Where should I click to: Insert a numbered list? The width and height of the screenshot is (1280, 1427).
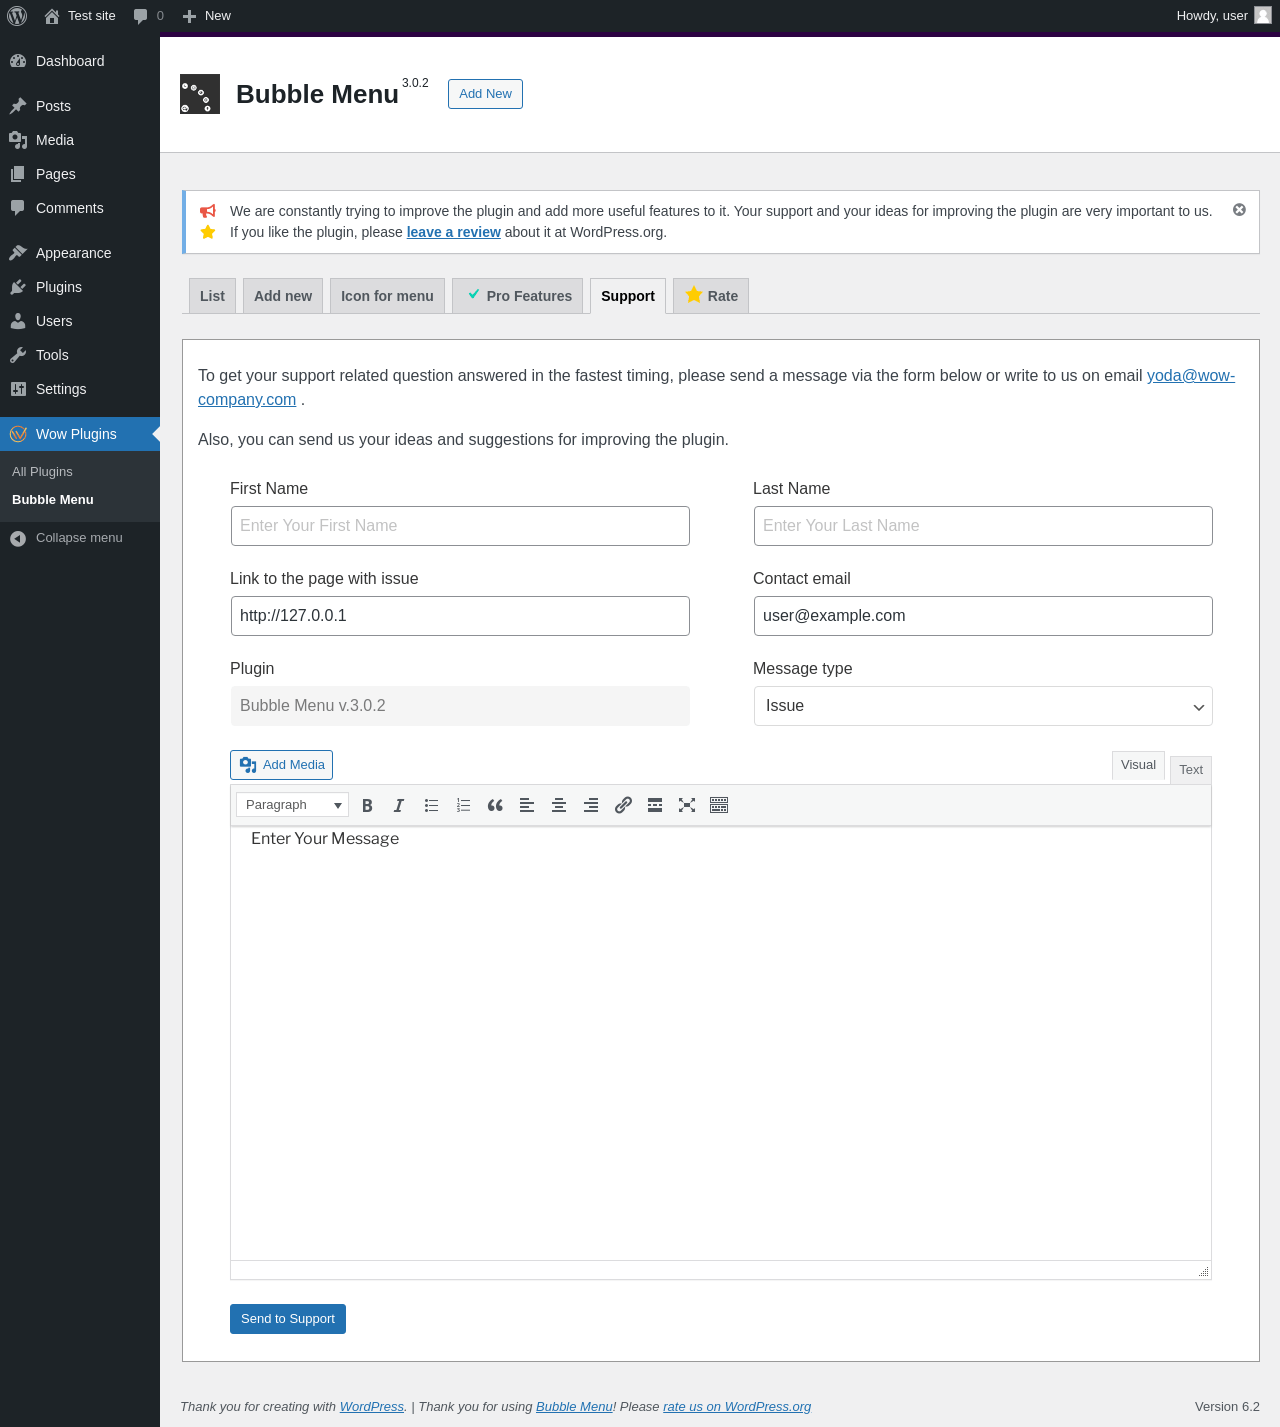(x=463, y=805)
